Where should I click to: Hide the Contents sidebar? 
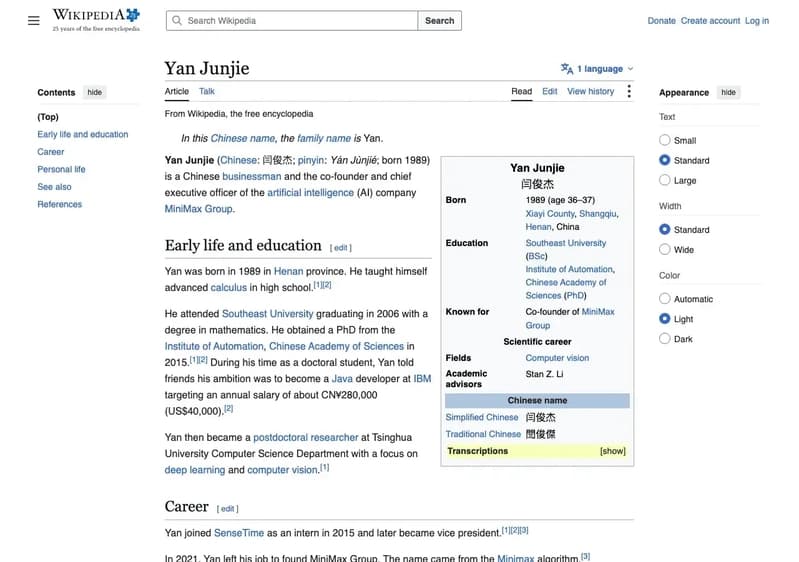tap(95, 92)
